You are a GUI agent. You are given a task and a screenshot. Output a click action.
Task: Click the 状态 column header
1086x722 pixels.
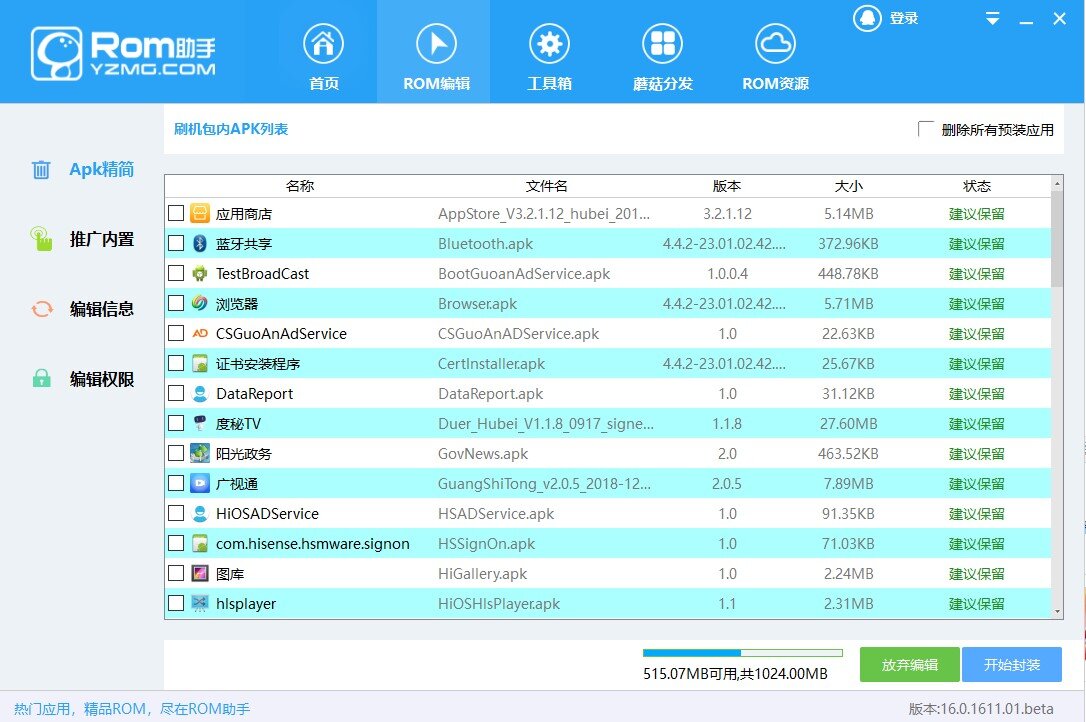click(x=977, y=186)
